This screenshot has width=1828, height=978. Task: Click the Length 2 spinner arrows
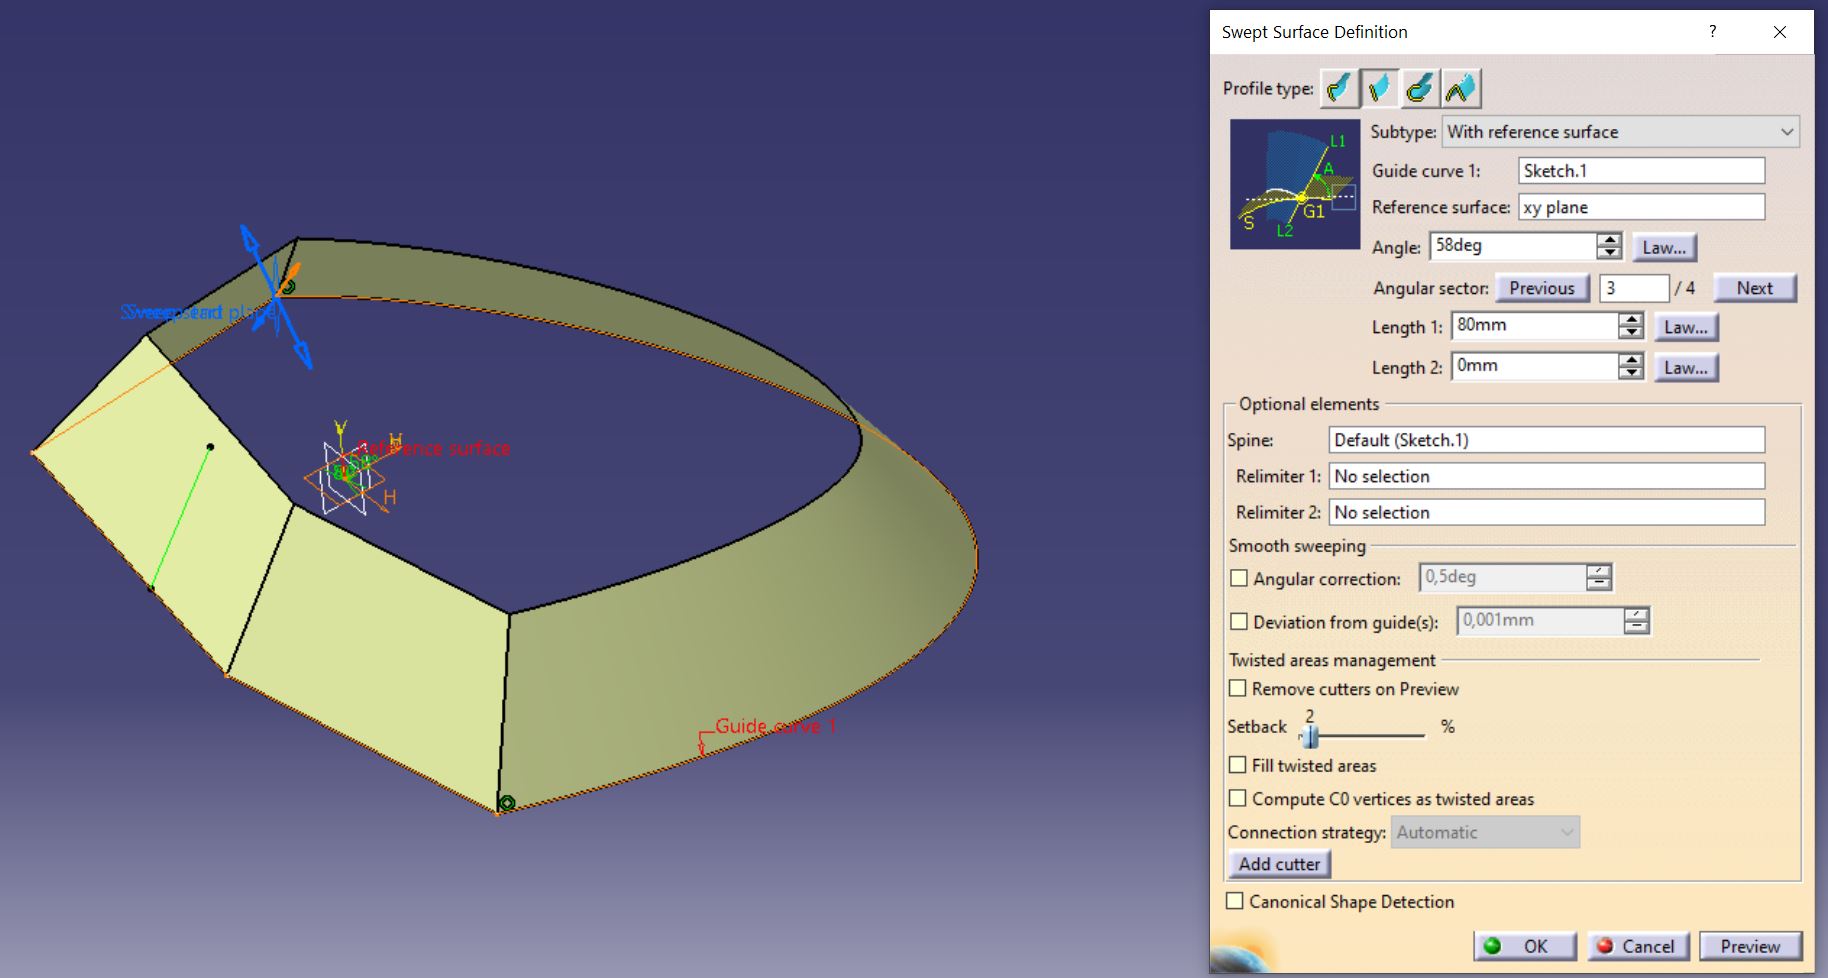pyautogui.click(x=1631, y=367)
